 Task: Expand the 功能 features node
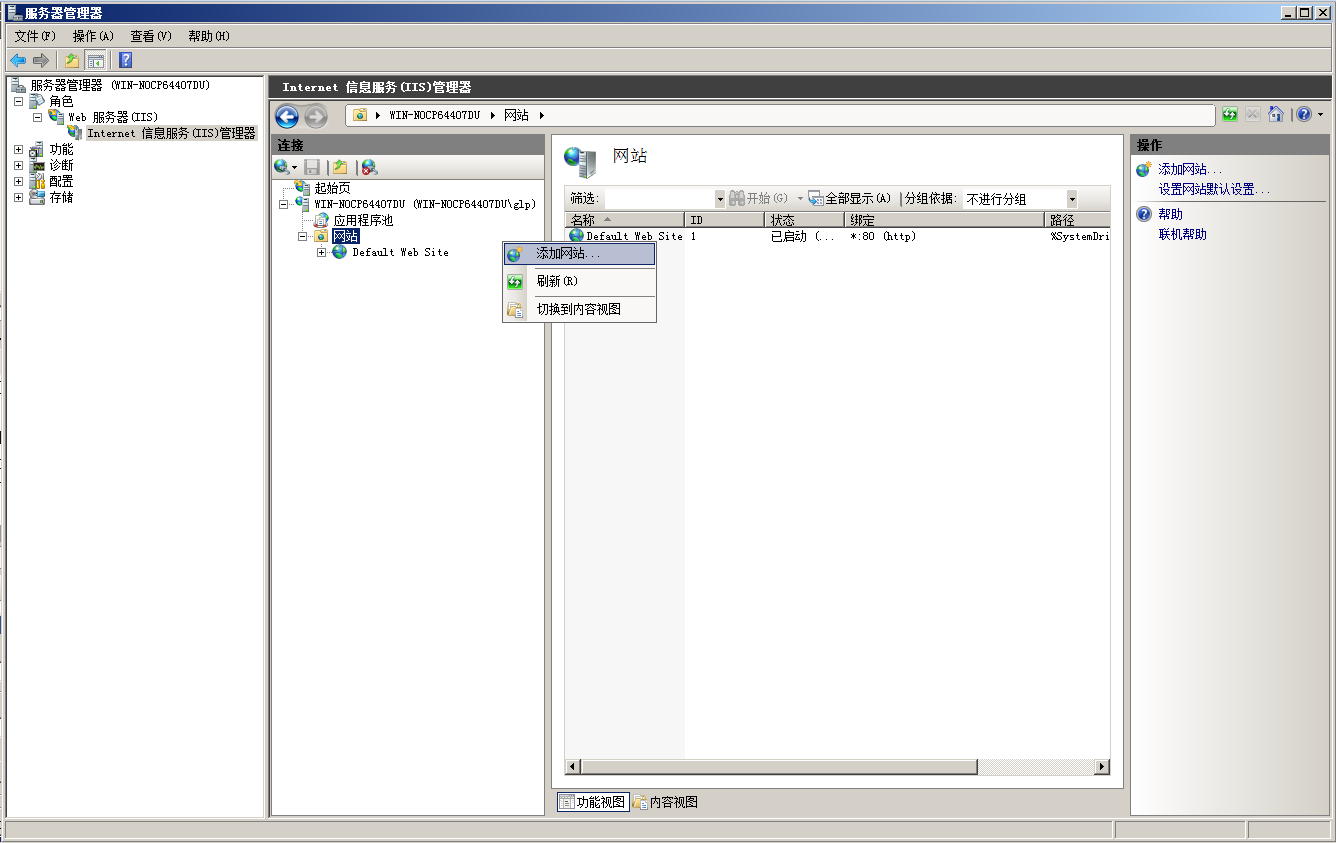(18, 149)
